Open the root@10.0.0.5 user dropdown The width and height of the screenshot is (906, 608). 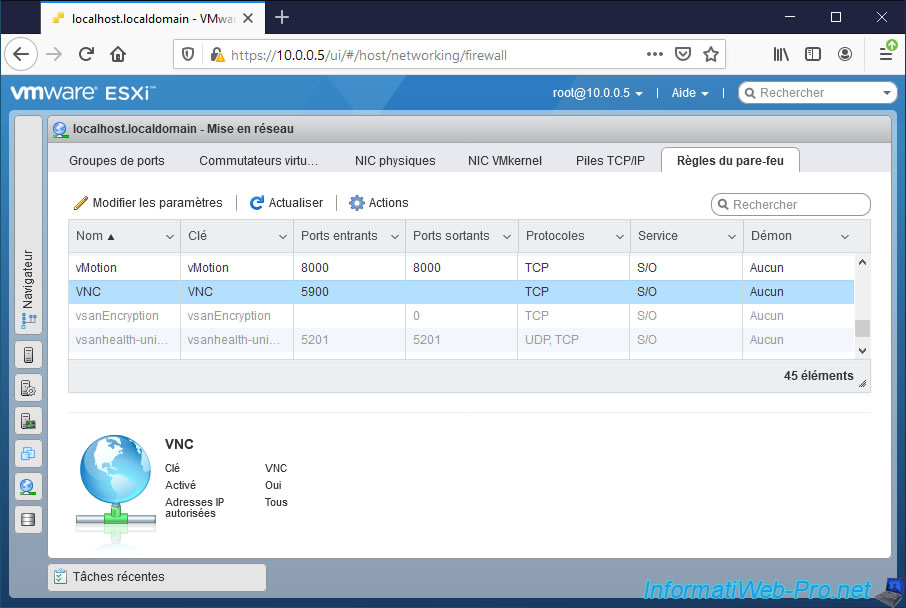click(x=597, y=93)
